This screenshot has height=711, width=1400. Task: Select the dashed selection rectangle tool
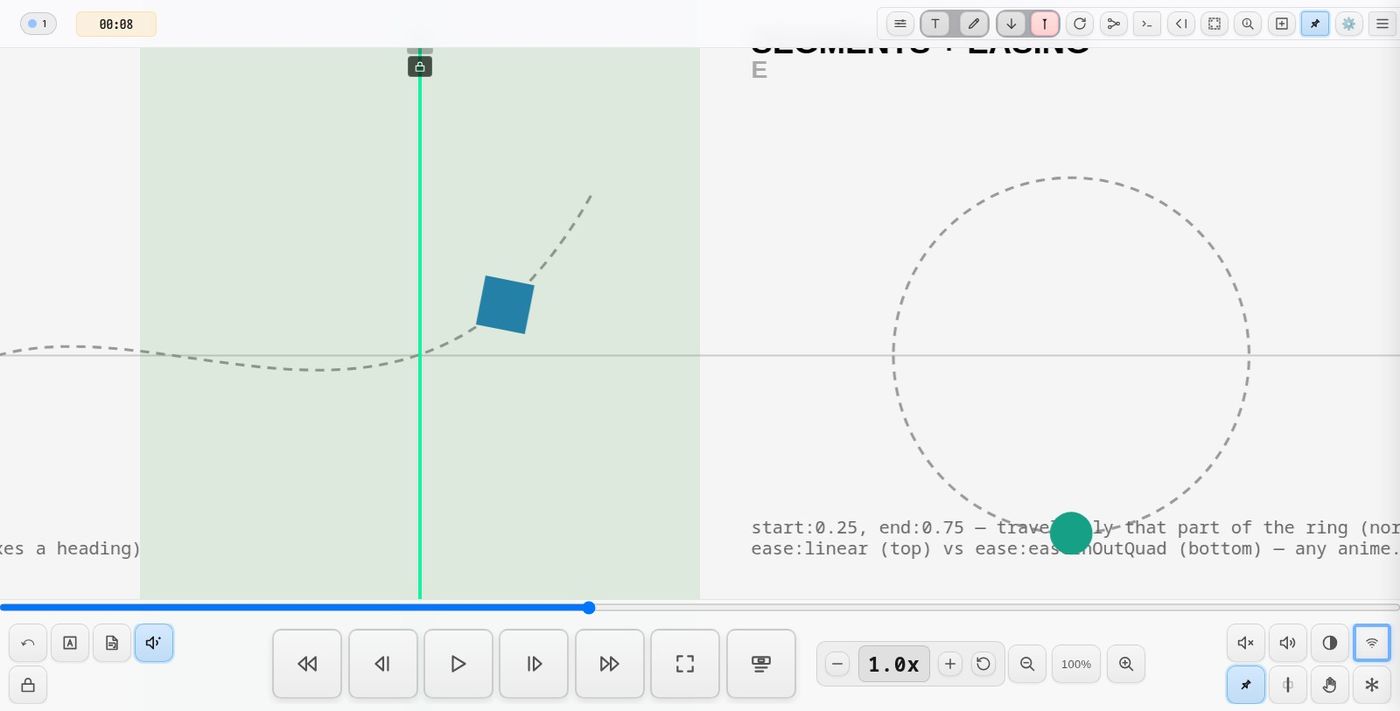(x=1214, y=24)
